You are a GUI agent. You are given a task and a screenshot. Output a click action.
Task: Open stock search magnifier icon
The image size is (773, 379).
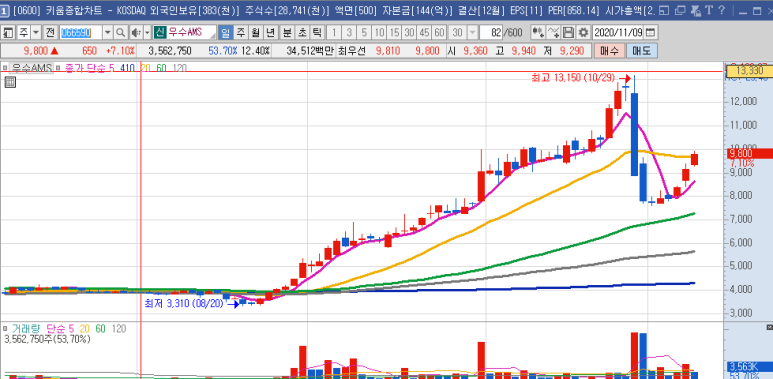point(121,33)
